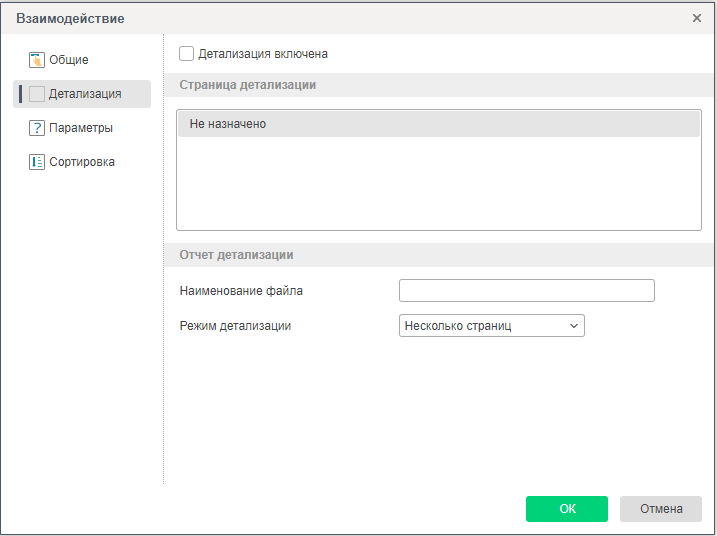The image size is (717, 536).
Task: Click the icon next to Детализация
Action: (37, 94)
